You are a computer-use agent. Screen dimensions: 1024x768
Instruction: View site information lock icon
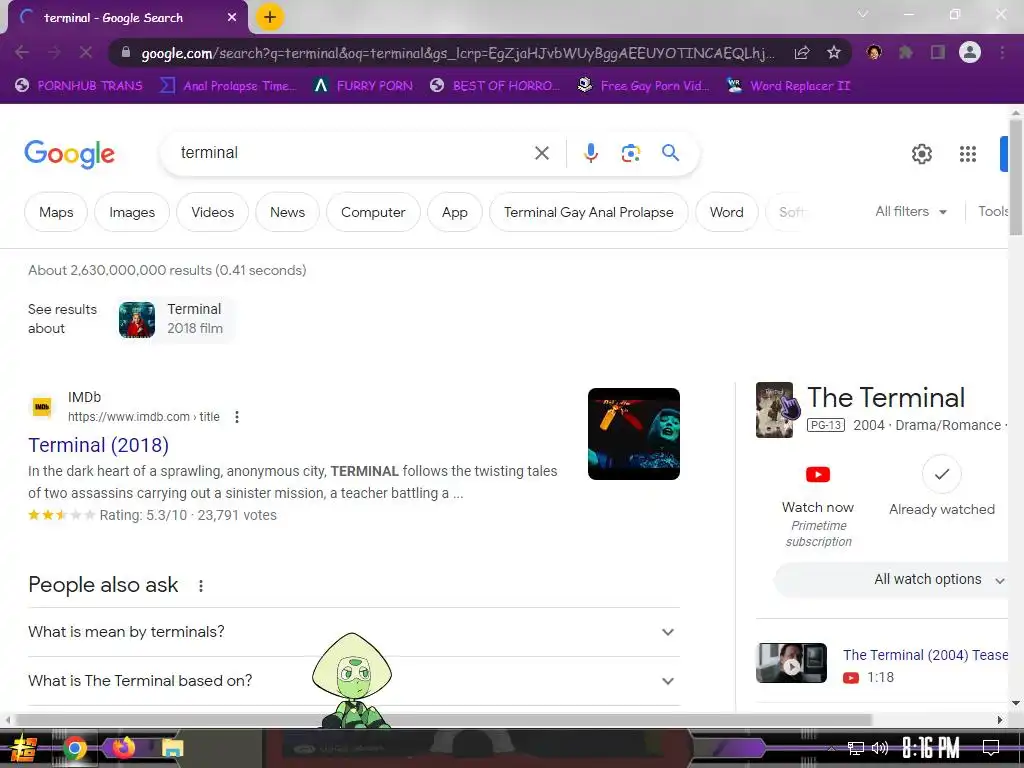[x=126, y=53]
